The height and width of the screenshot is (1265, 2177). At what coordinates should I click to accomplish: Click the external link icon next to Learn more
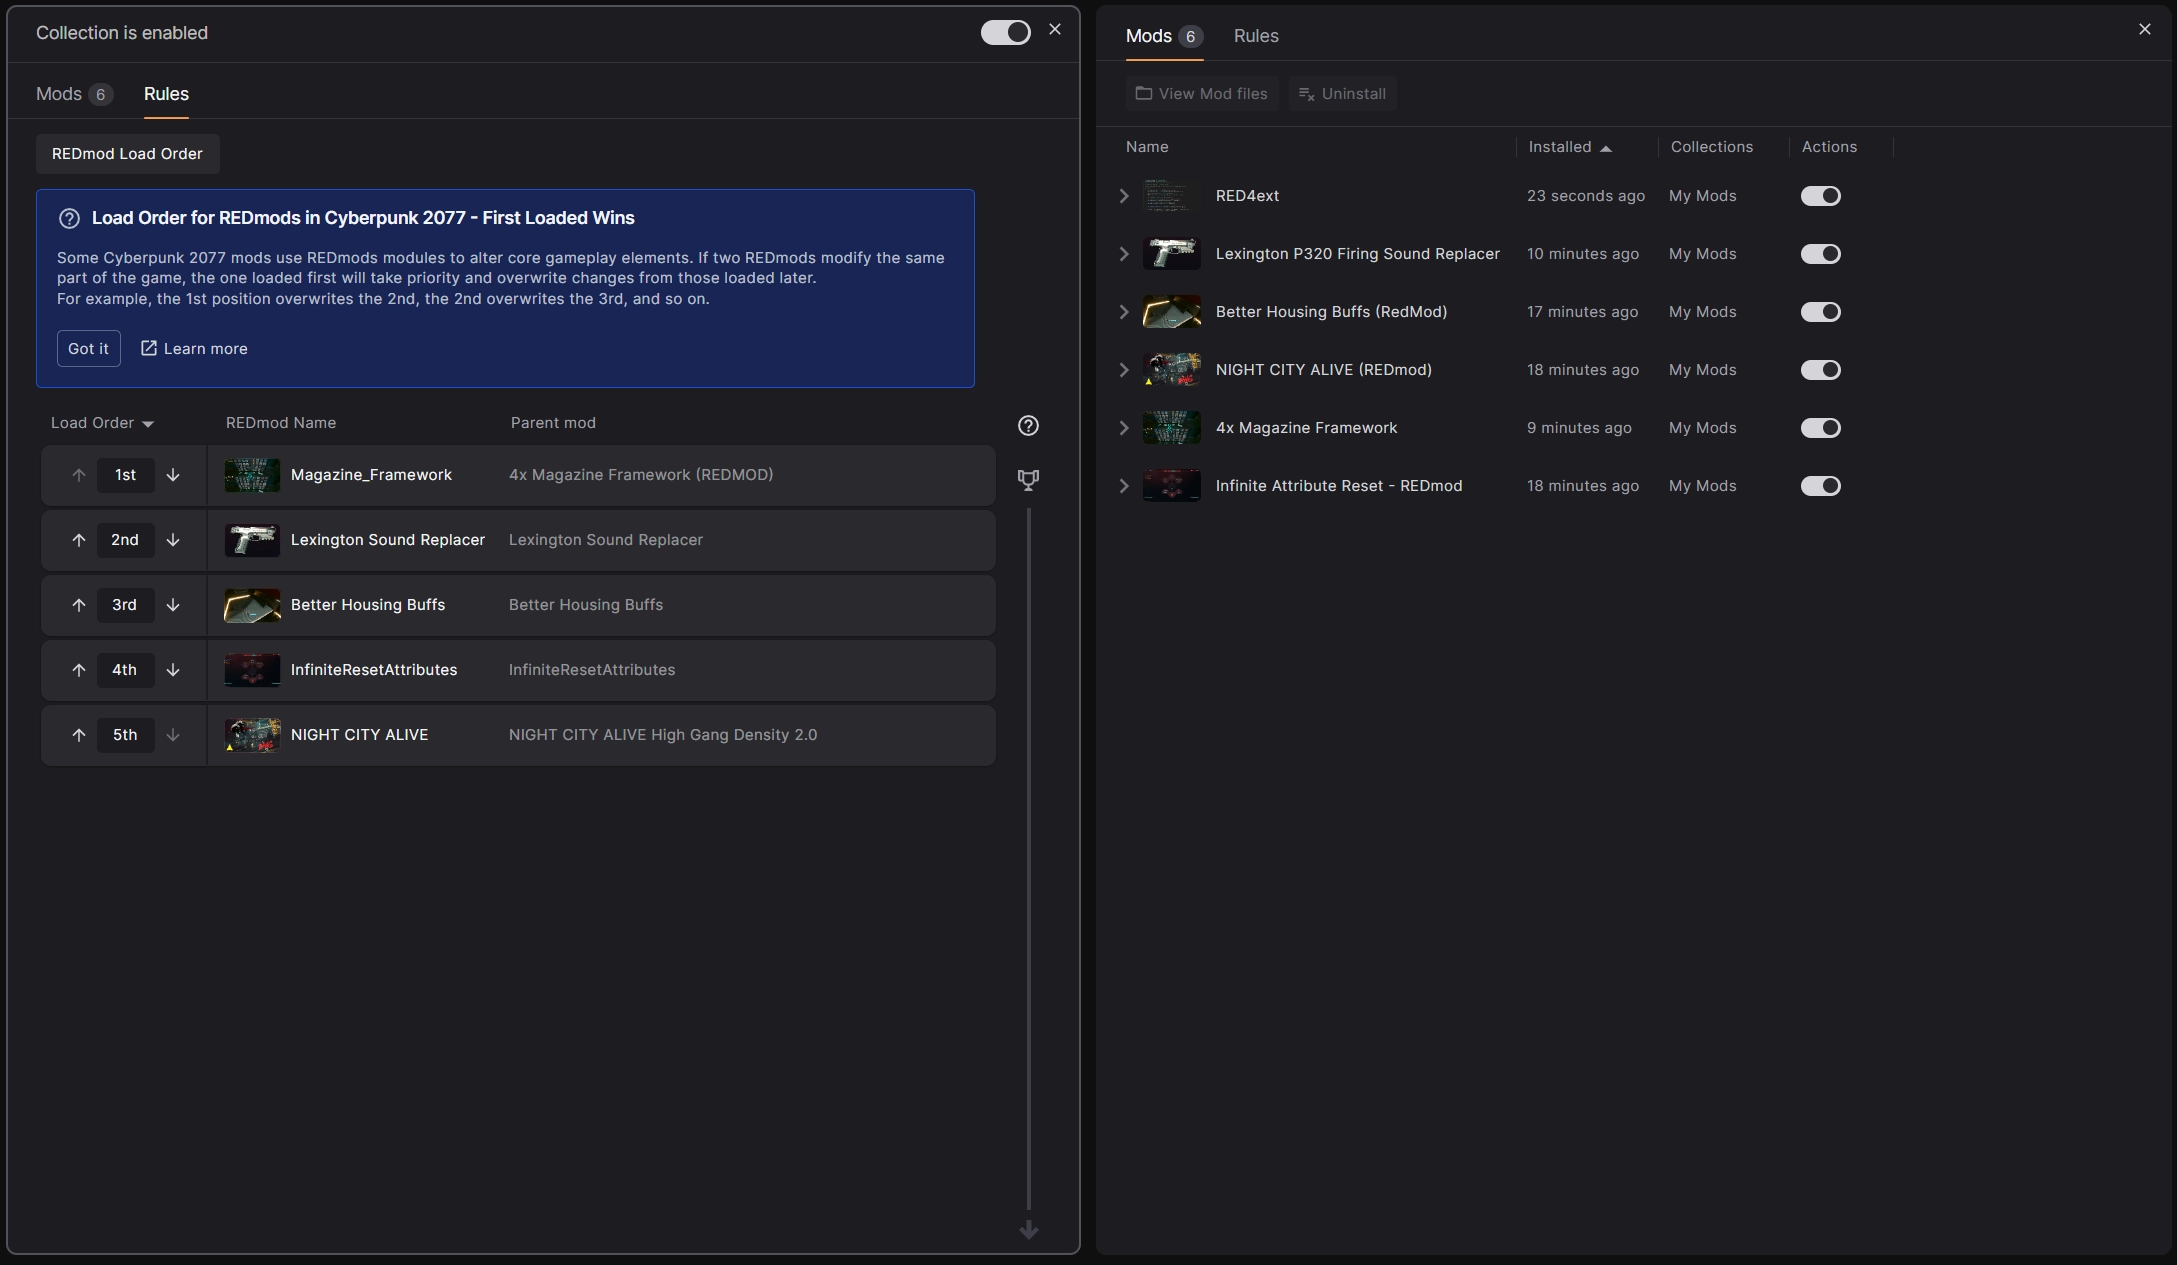[149, 348]
